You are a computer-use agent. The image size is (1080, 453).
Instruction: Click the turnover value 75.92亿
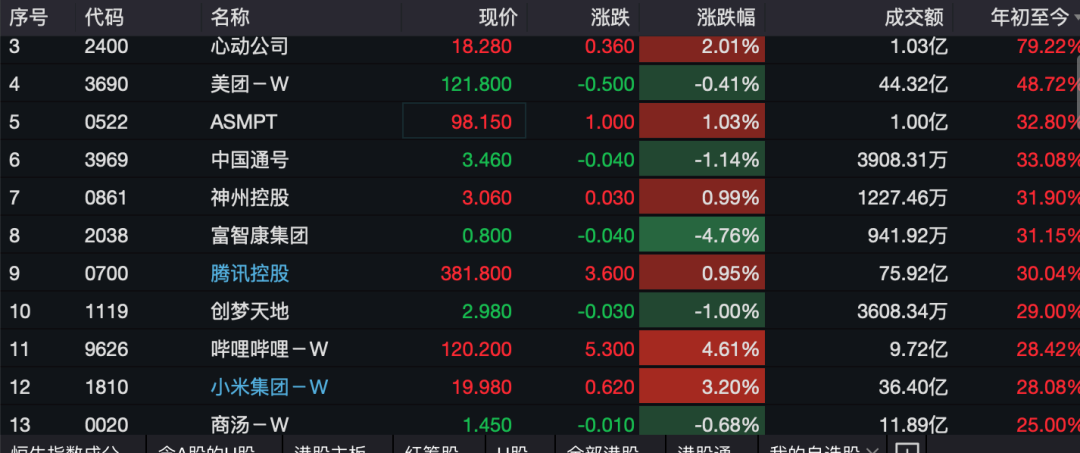click(913, 273)
